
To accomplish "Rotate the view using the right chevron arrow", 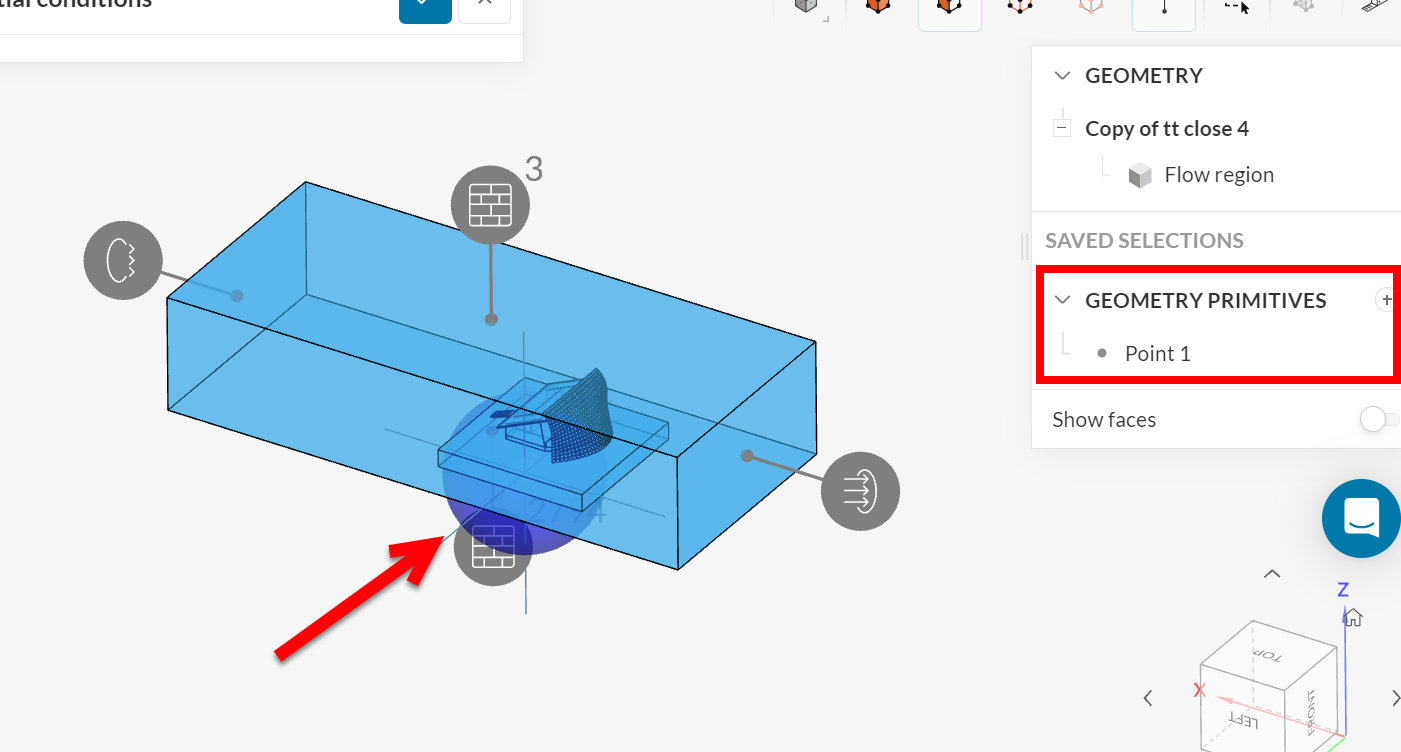I will pyautogui.click(x=1396, y=697).
